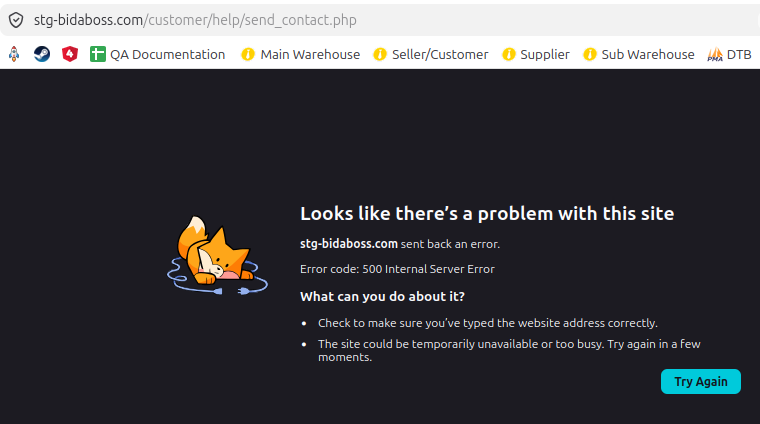Image resolution: width=760 pixels, height=424 pixels.
Task: Click the "Looks like there's a problem" heading
Action: point(487,213)
